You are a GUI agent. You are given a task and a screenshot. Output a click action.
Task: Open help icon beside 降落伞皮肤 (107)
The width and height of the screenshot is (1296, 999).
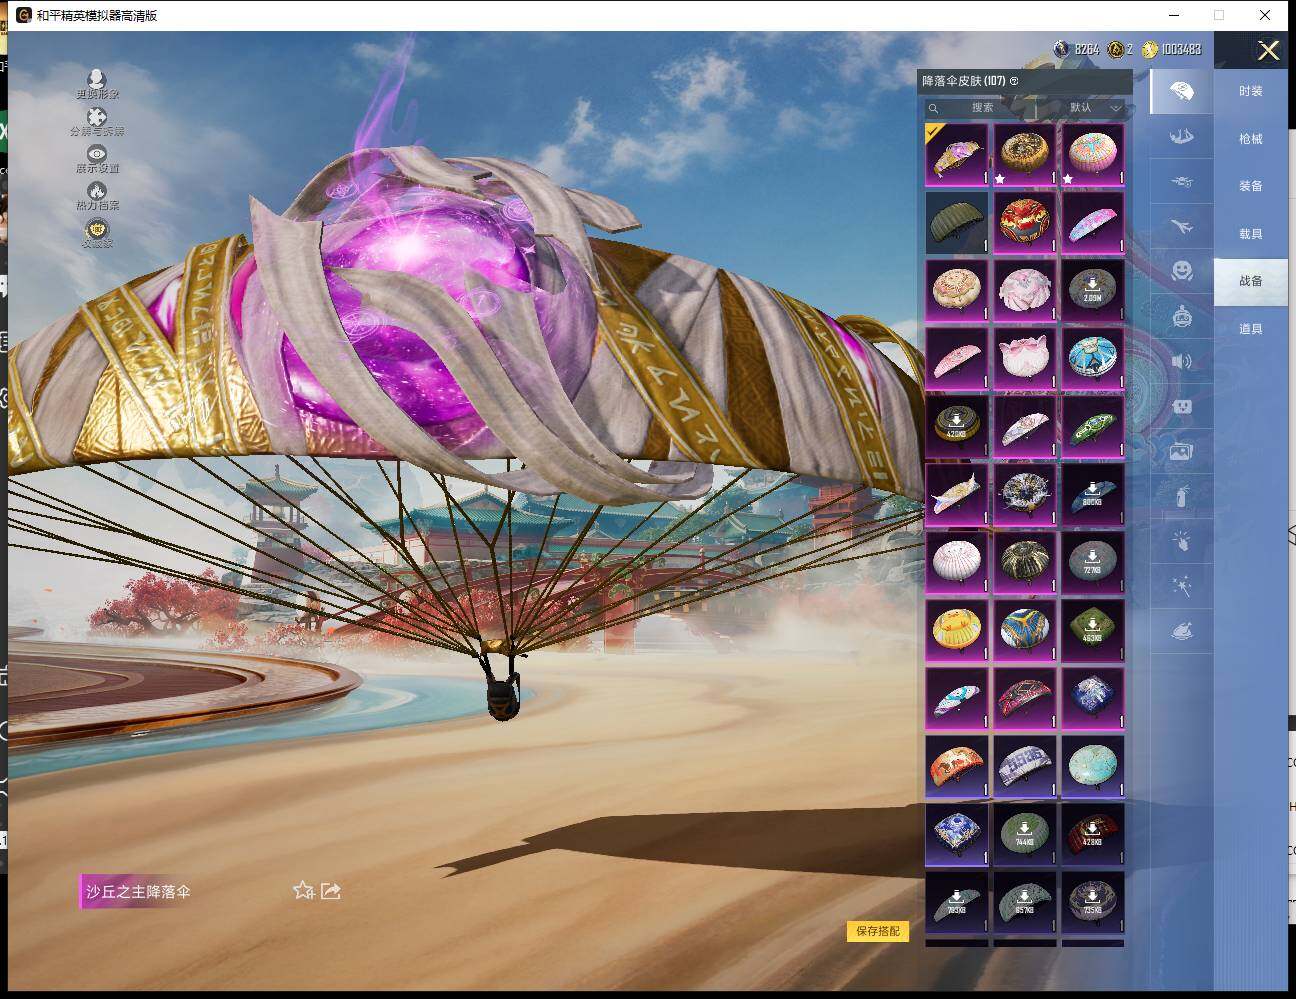[x=1014, y=81]
